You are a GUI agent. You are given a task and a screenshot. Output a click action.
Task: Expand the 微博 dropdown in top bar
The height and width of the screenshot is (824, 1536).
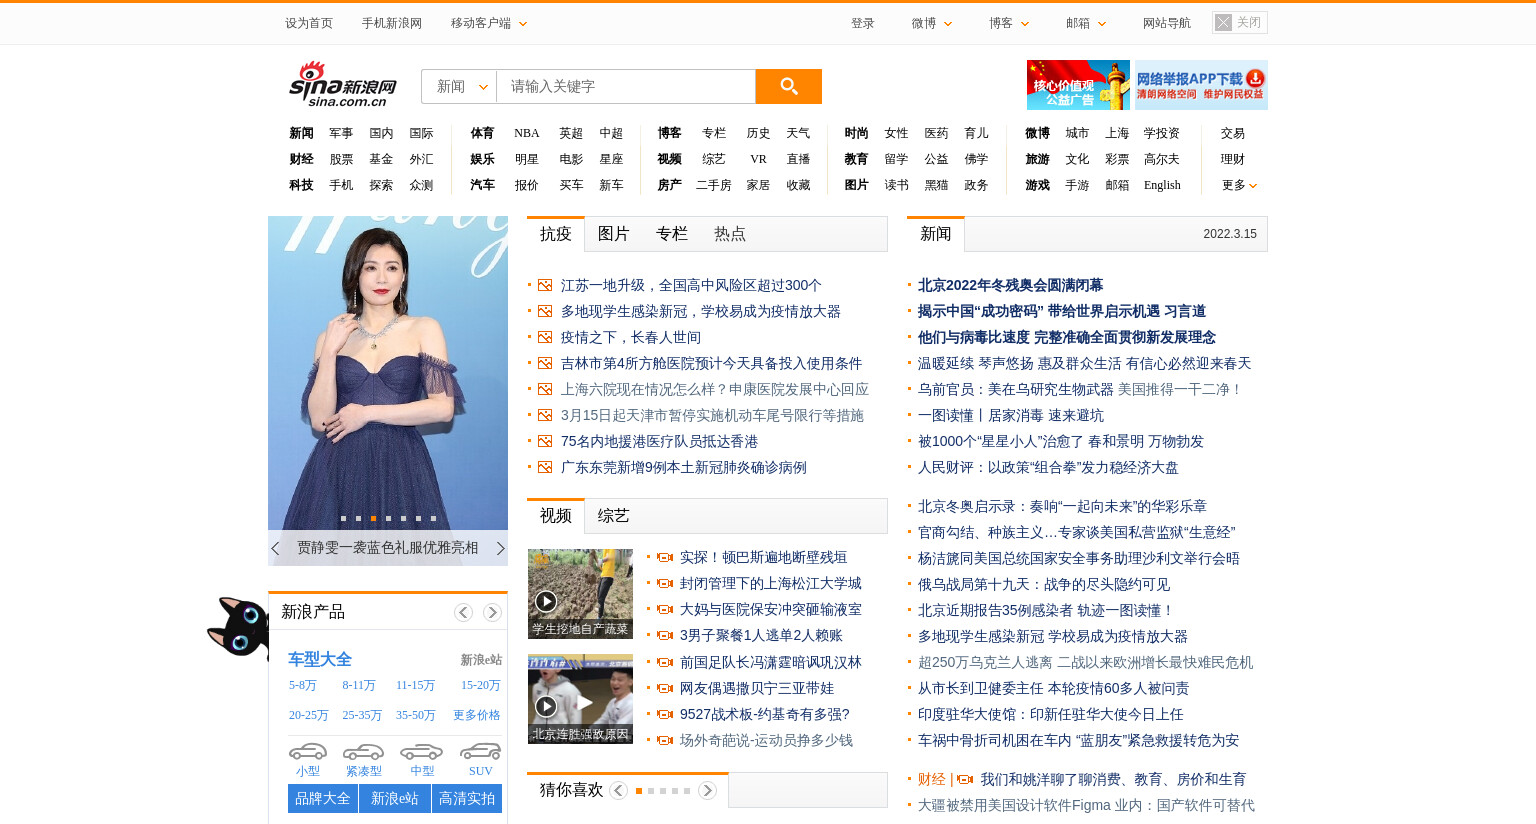pyautogui.click(x=932, y=23)
